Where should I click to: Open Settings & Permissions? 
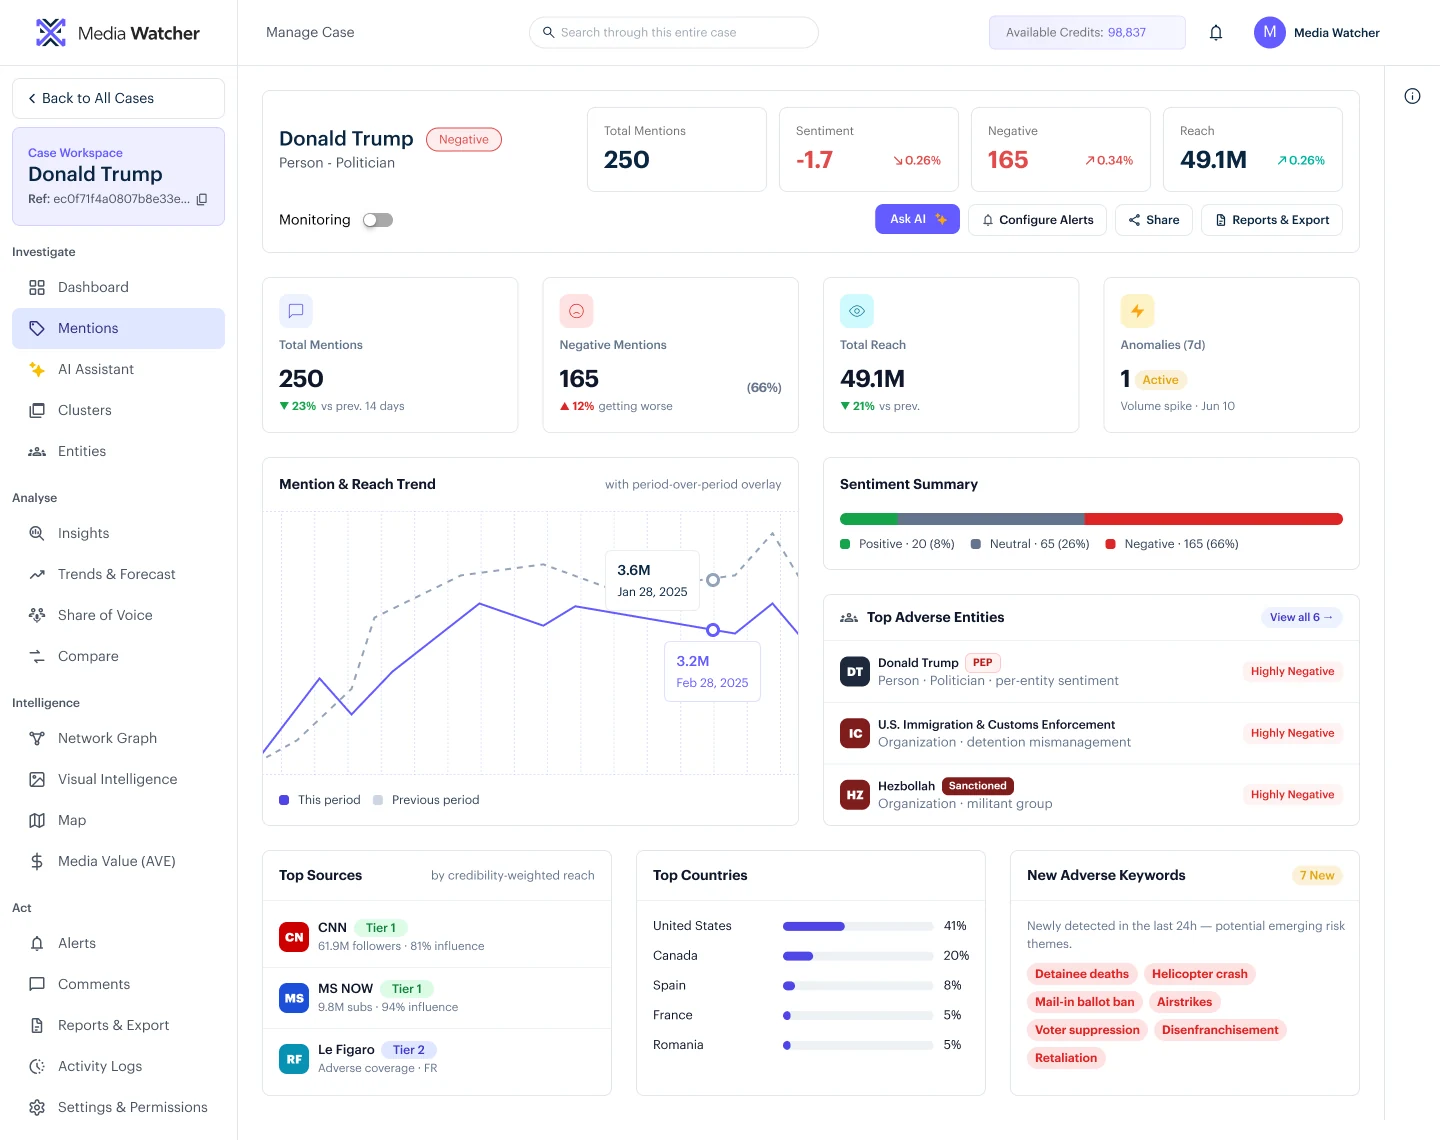[118, 1107]
